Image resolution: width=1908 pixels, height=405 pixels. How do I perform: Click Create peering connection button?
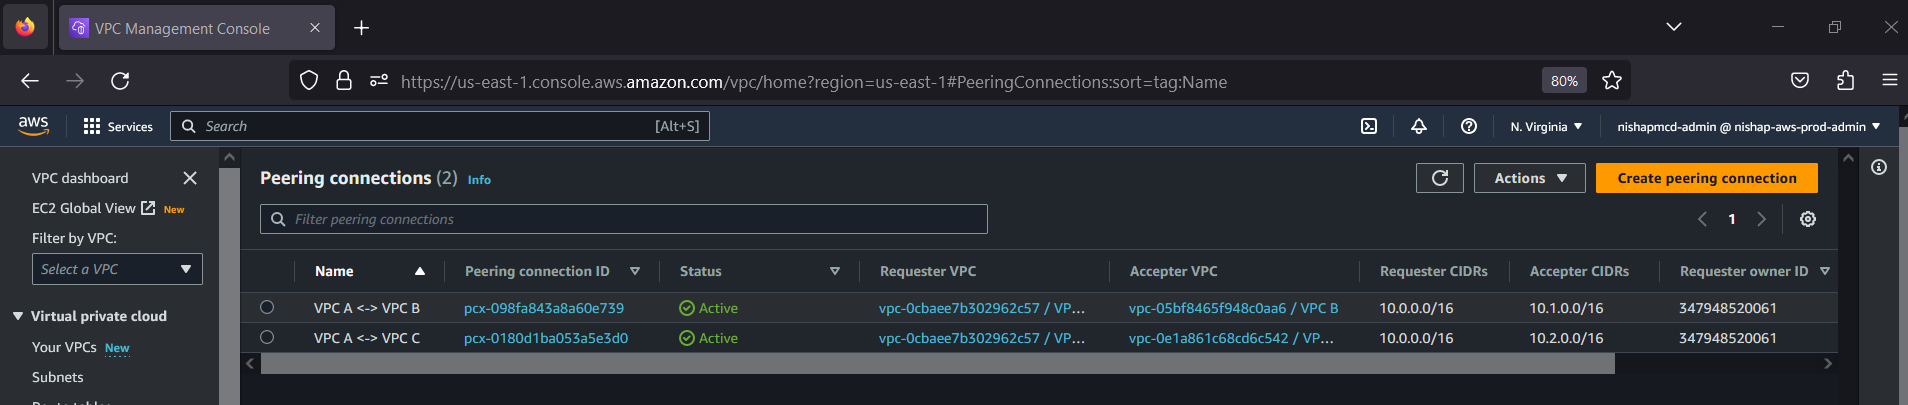point(1706,178)
